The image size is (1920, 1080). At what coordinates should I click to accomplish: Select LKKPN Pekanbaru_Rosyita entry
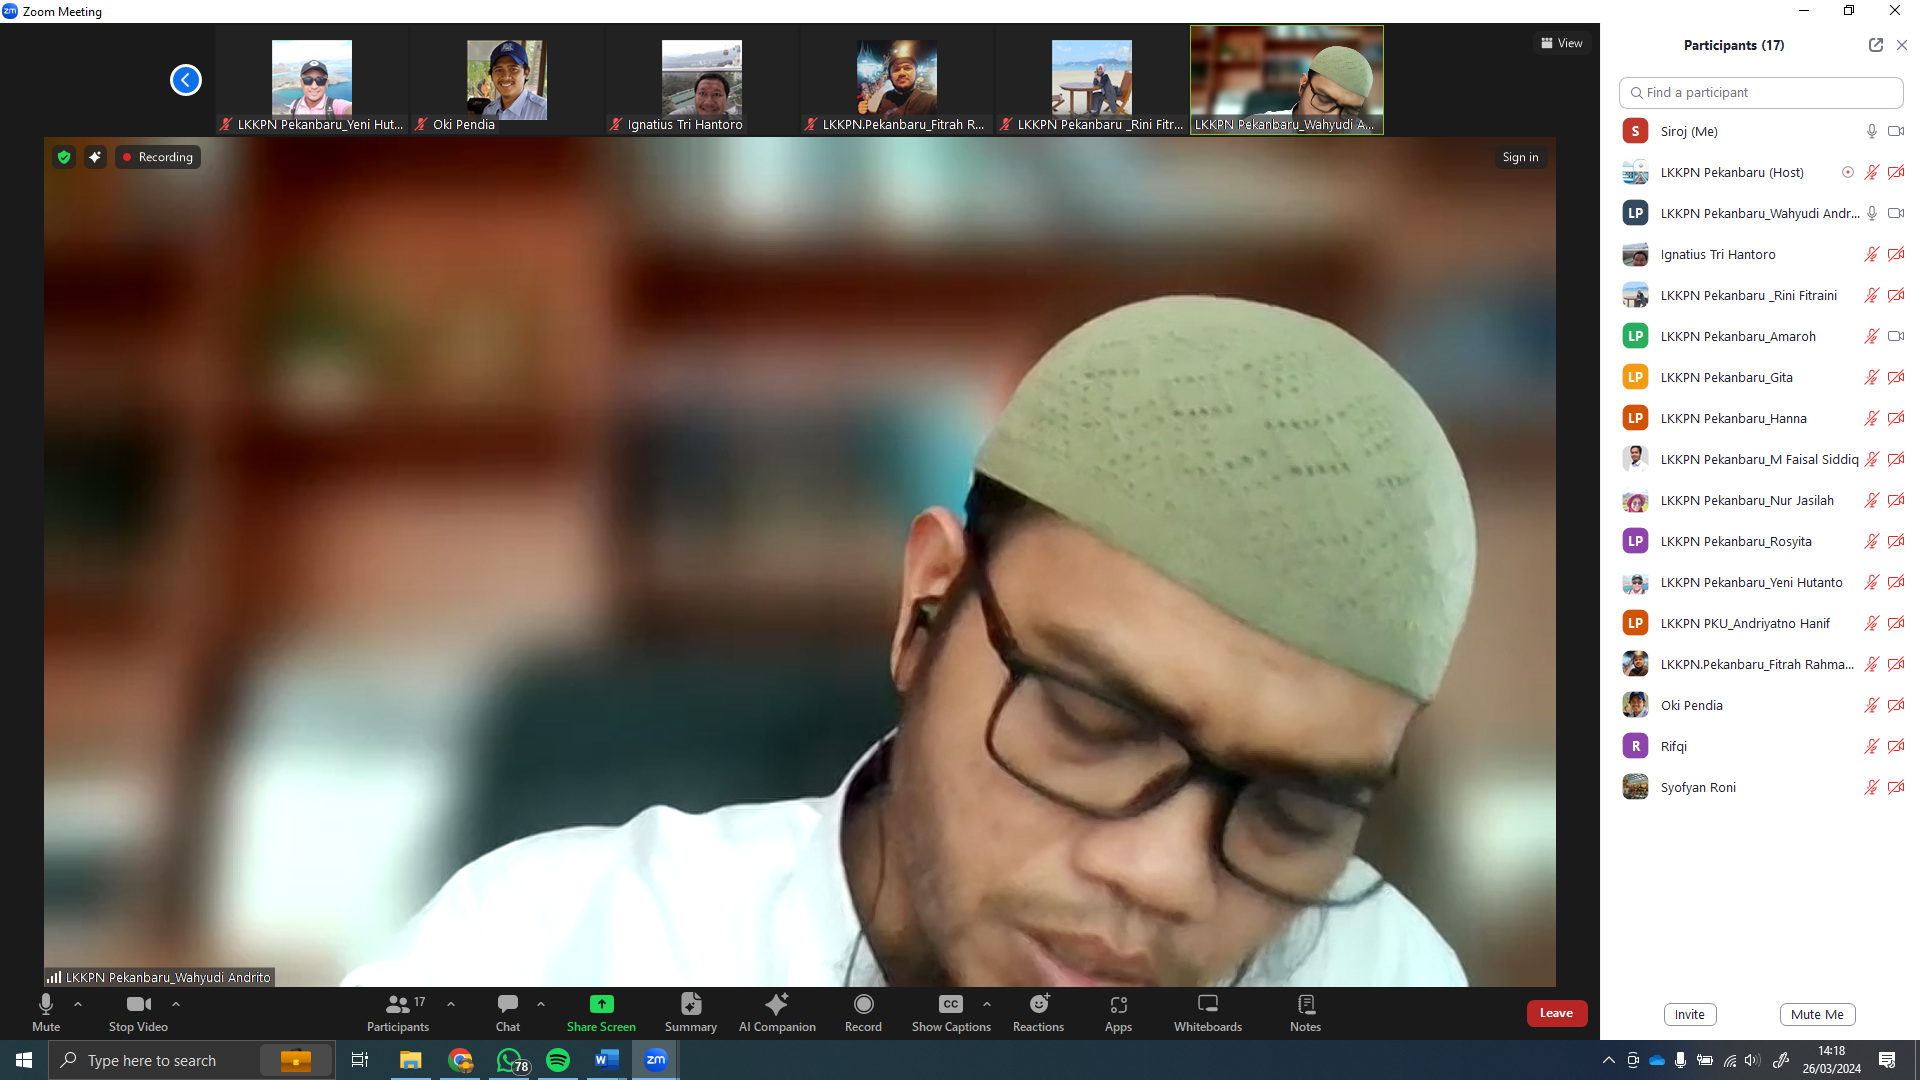1761,541
